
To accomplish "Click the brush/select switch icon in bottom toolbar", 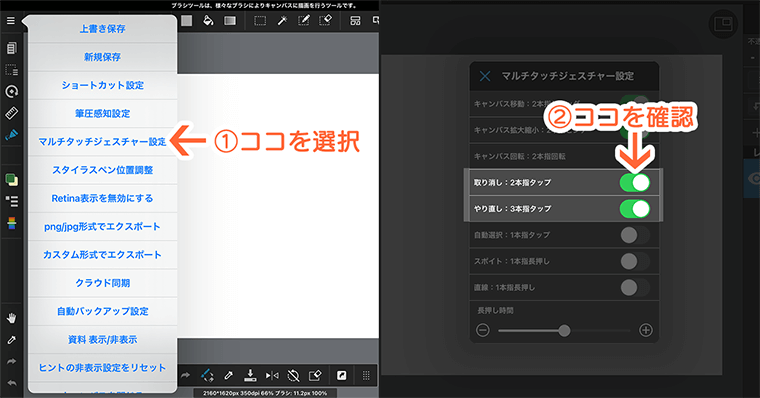I will coord(207,375).
